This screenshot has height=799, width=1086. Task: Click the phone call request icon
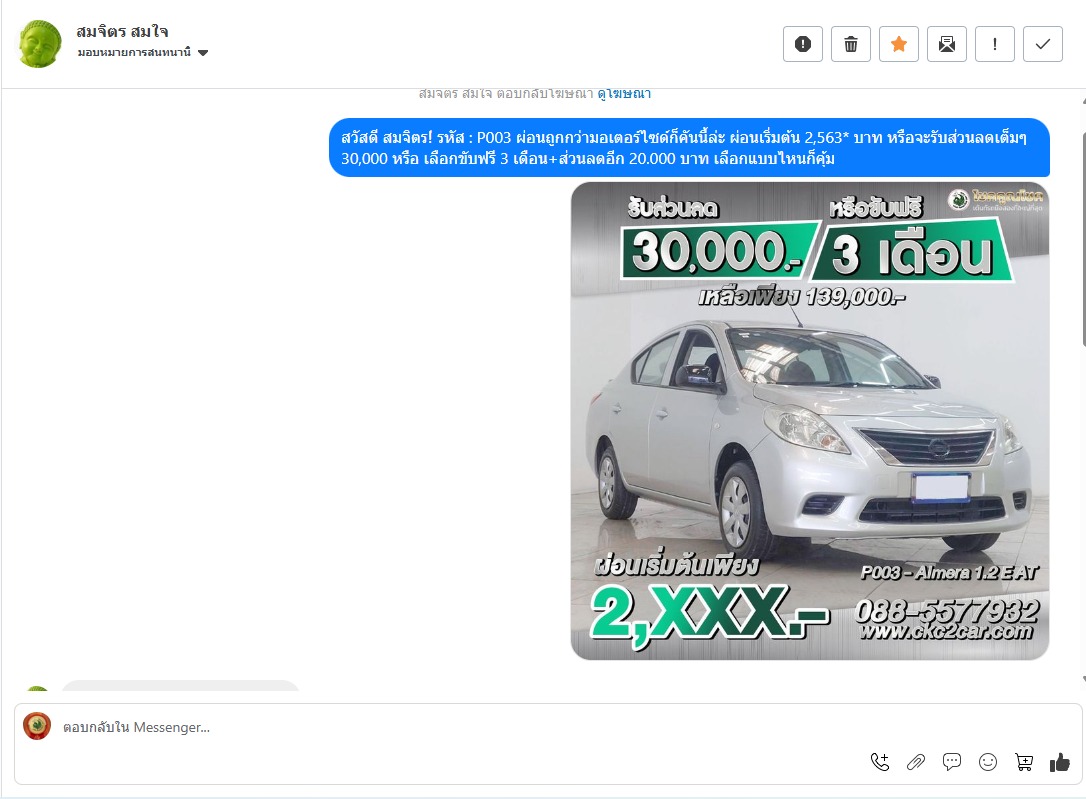pyautogui.click(x=880, y=762)
